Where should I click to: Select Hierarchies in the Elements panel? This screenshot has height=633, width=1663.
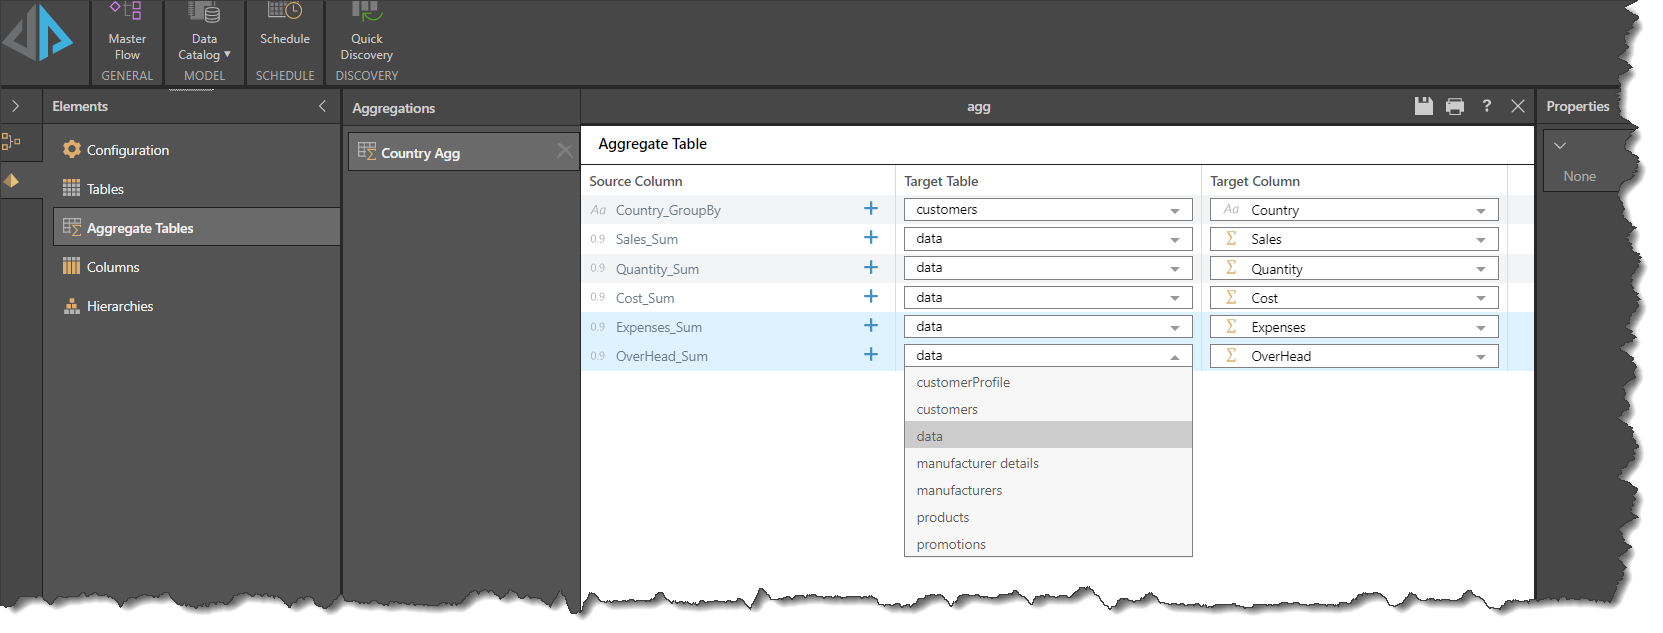[119, 306]
